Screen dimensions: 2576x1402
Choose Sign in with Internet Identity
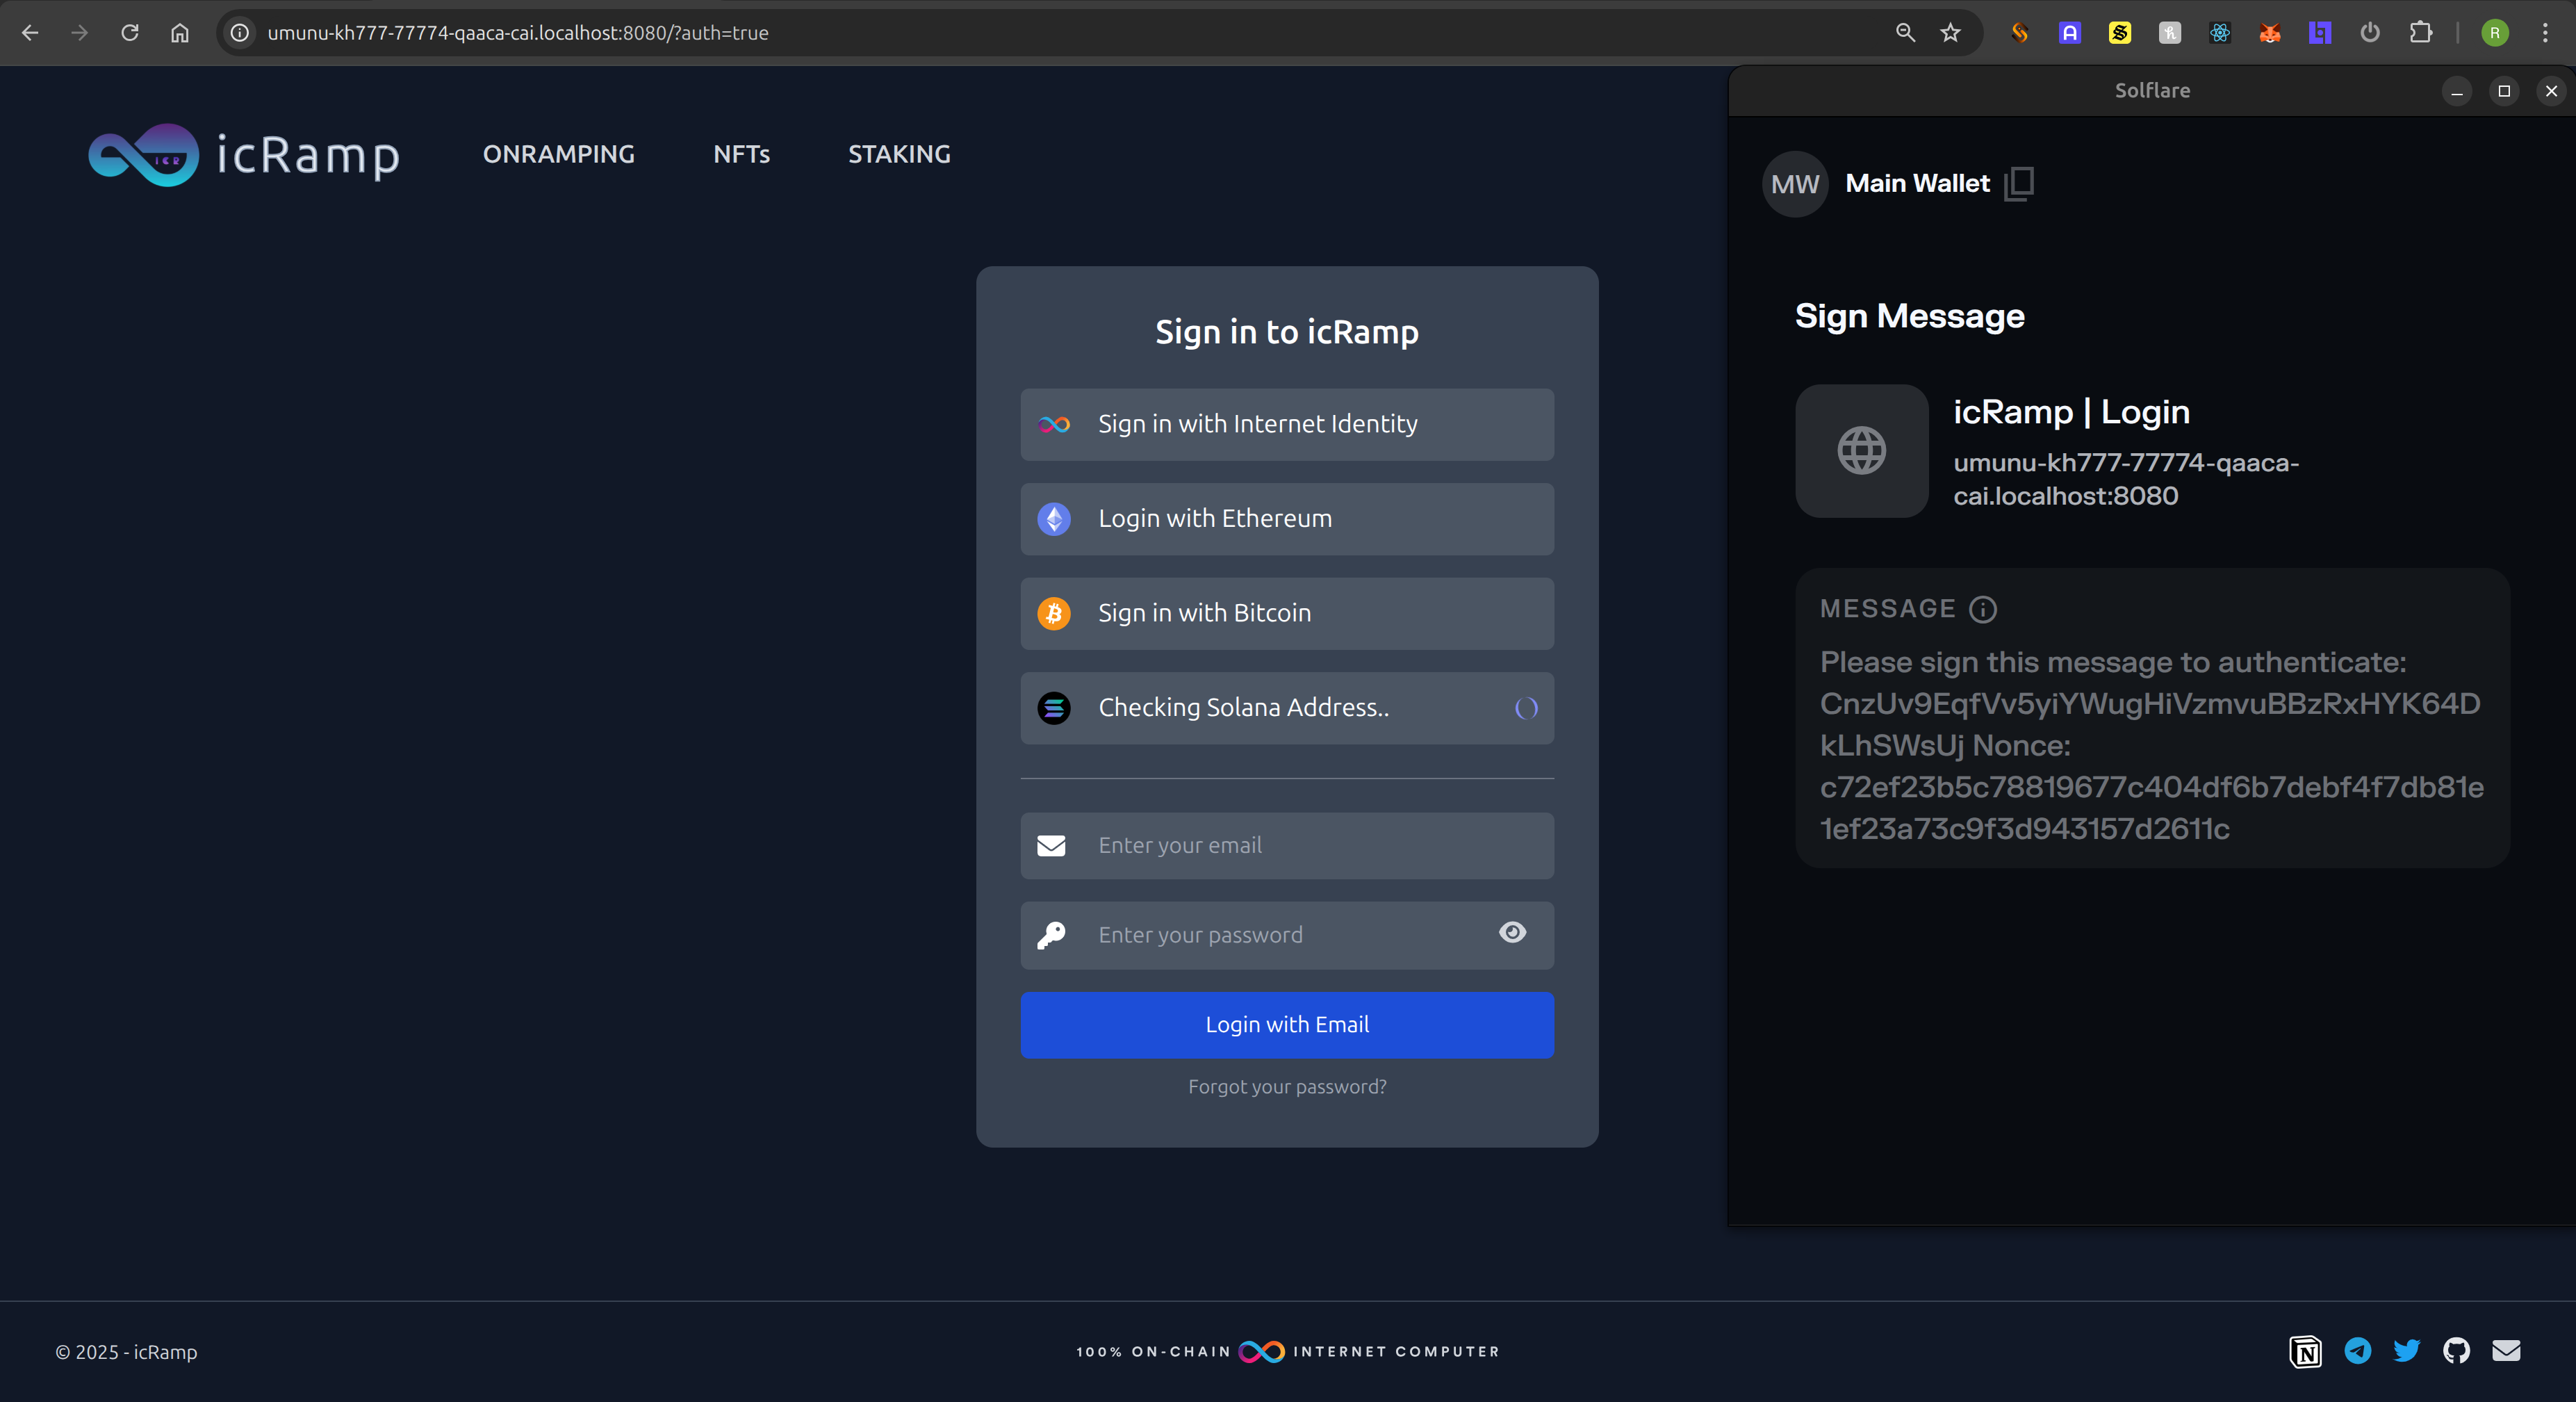pyautogui.click(x=1286, y=424)
